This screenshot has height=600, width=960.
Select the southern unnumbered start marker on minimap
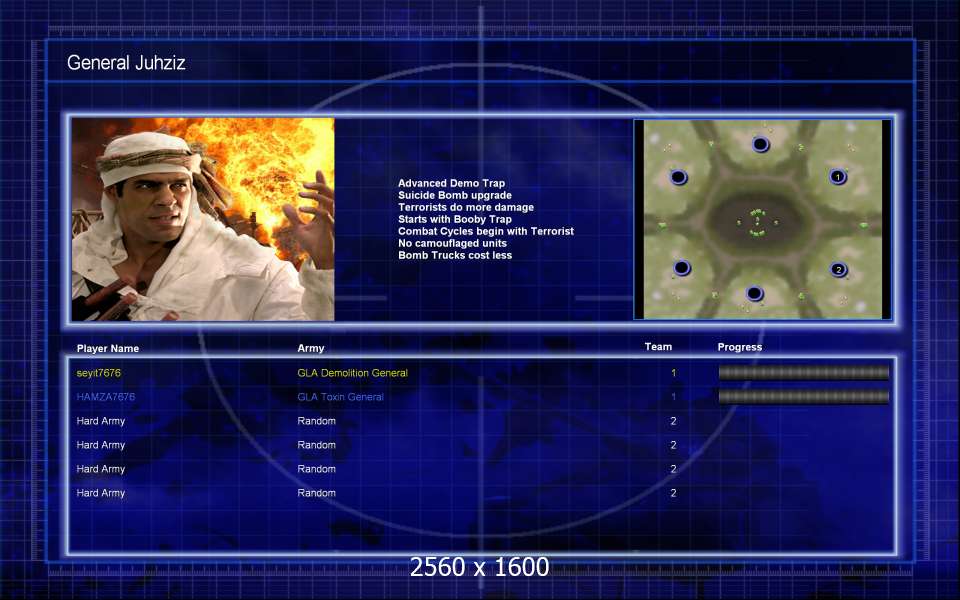coord(754,294)
